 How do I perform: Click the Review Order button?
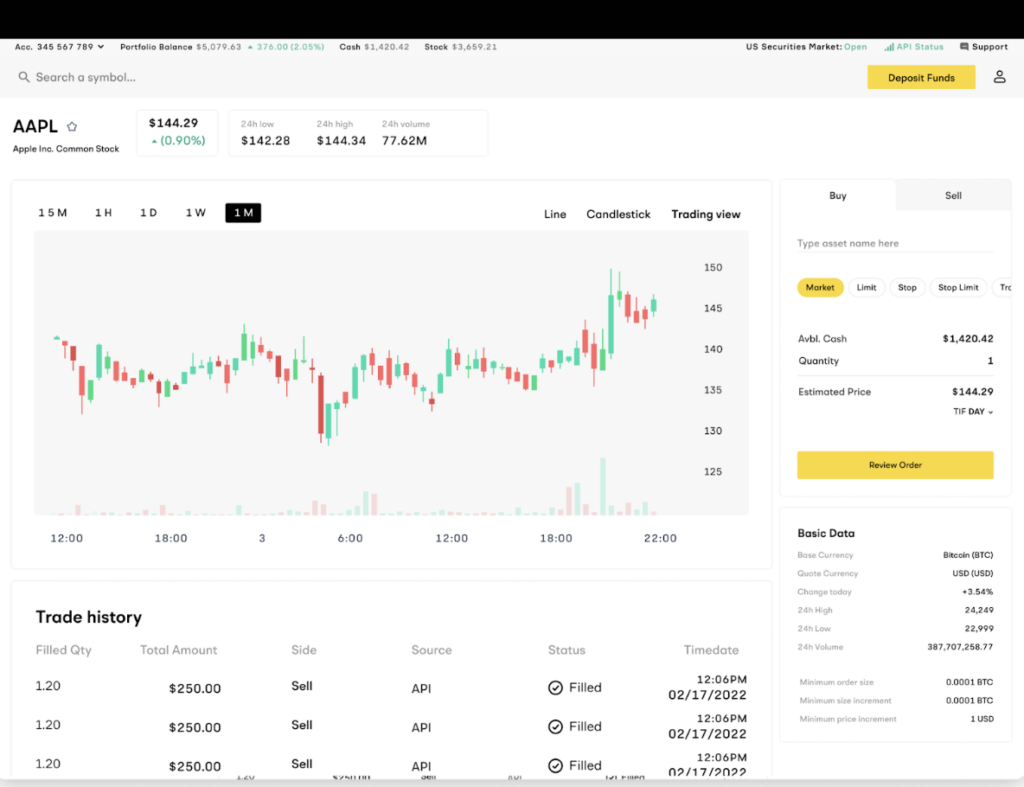pyautogui.click(x=895, y=465)
